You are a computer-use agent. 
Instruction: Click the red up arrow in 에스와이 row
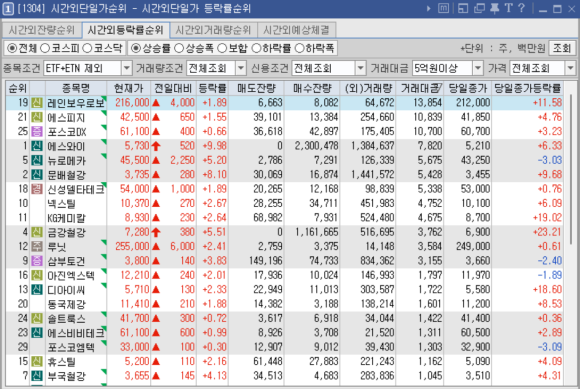[156, 146]
